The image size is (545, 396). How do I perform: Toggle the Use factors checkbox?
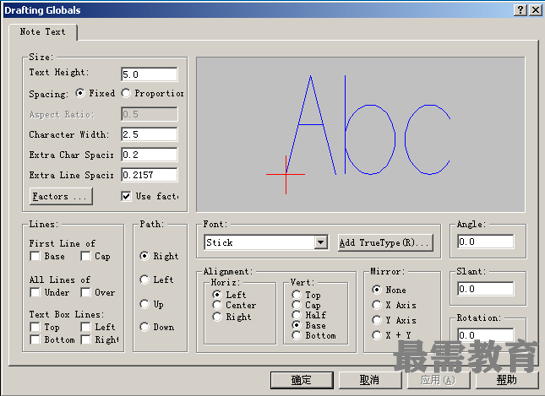pyautogui.click(x=126, y=196)
